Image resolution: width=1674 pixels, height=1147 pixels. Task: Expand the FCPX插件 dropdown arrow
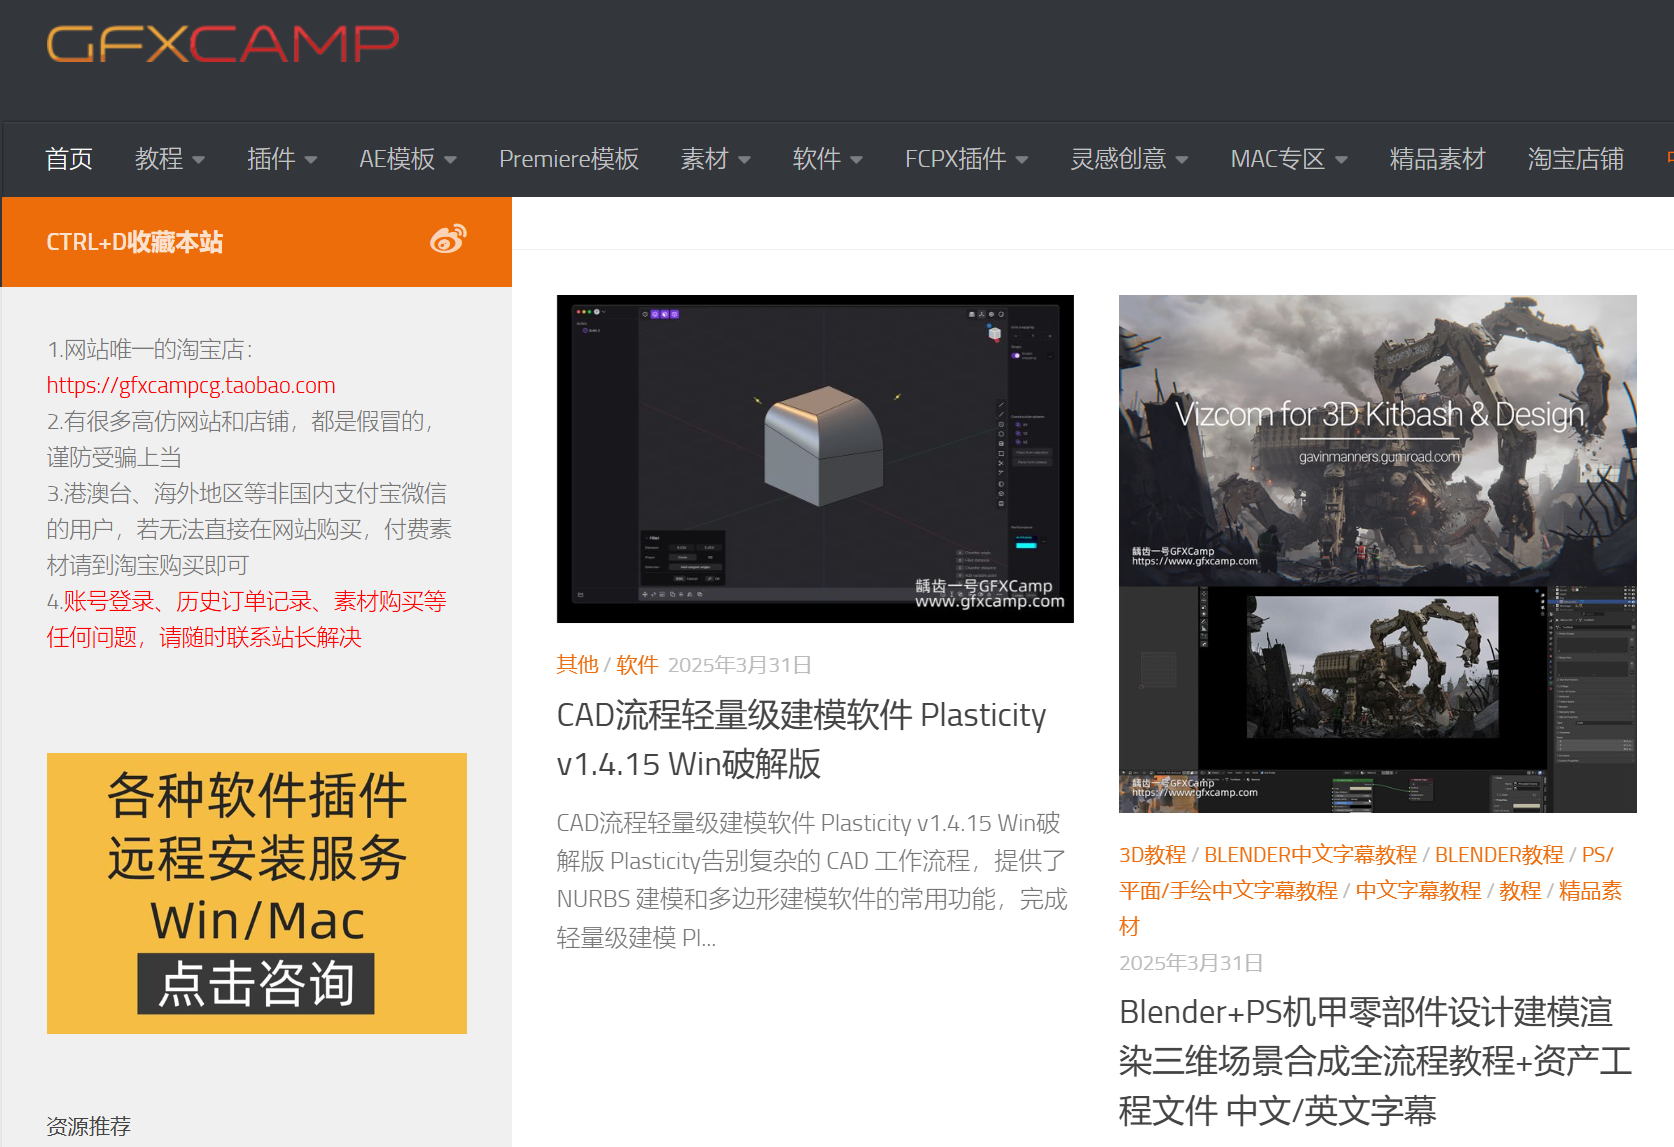pyautogui.click(x=1022, y=160)
